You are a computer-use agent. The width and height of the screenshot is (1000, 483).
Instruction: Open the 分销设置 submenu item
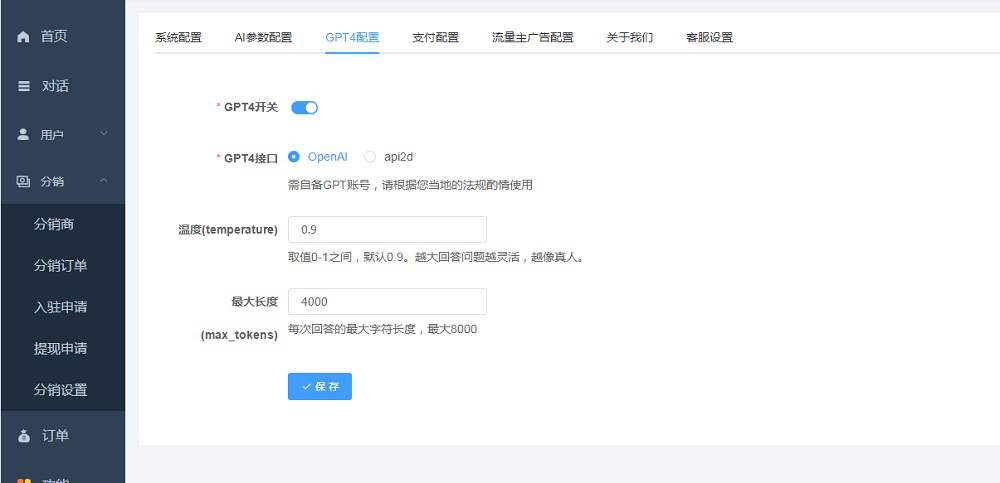pos(62,390)
